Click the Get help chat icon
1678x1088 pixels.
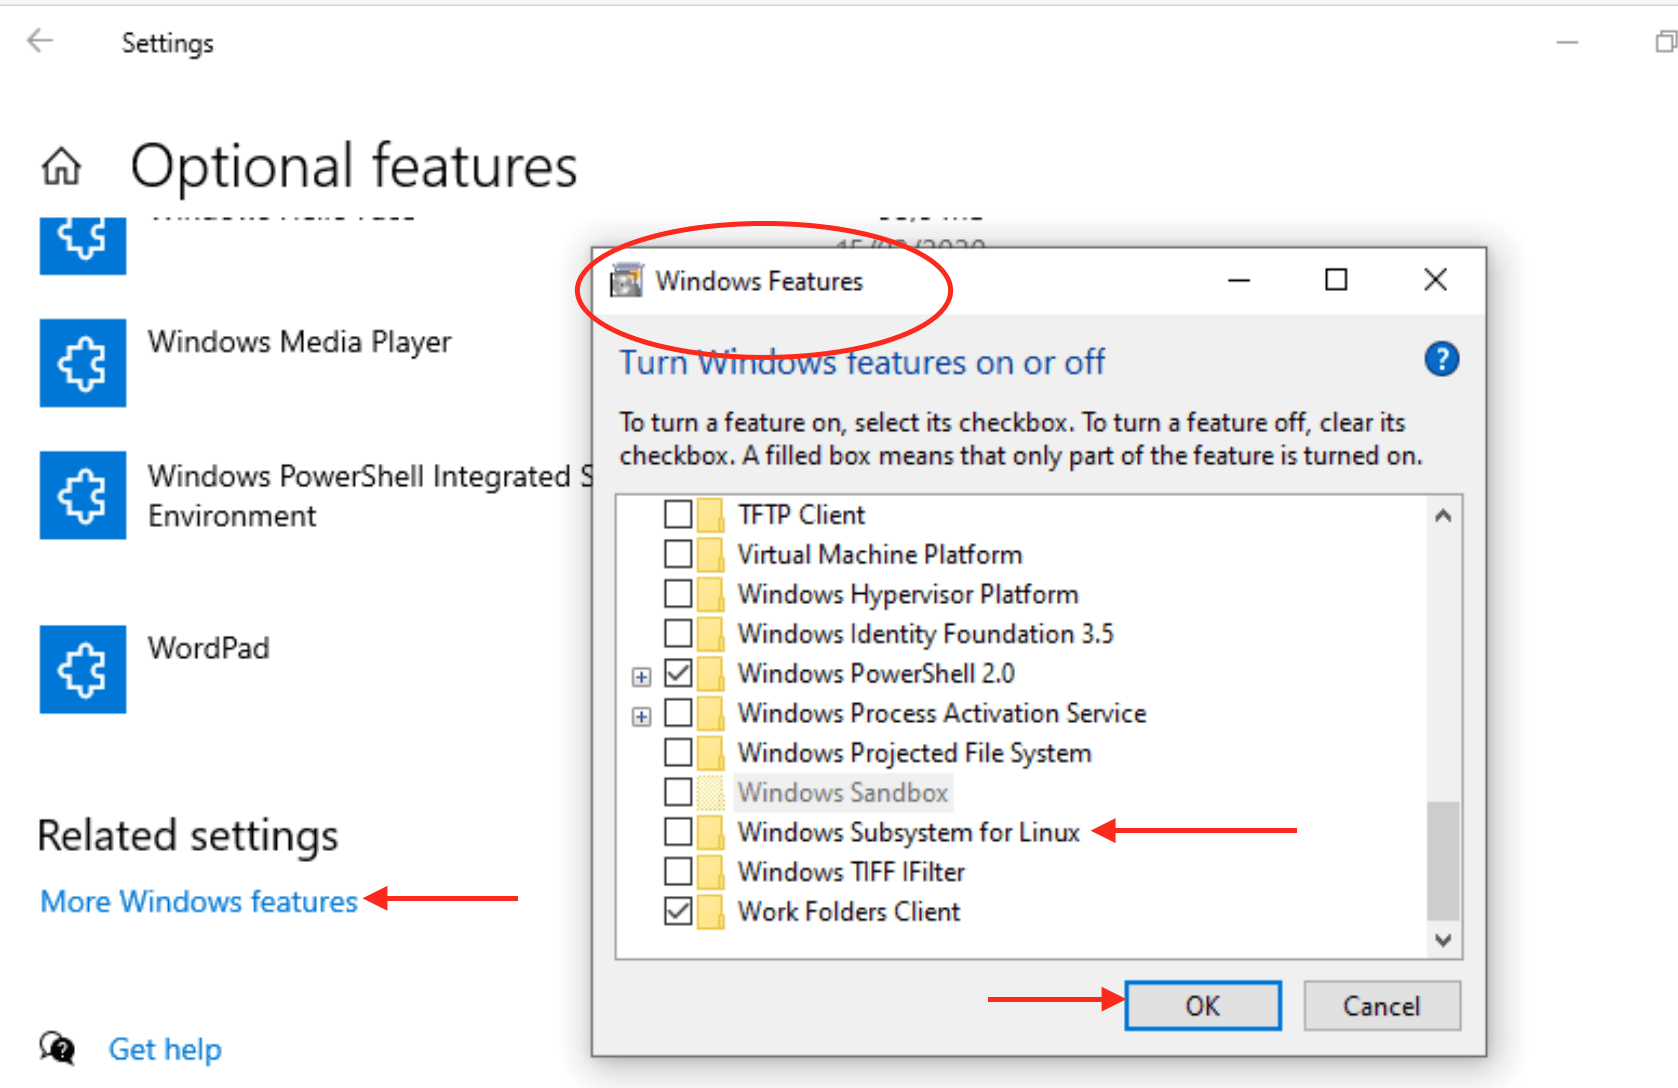tap(58, 1048)
